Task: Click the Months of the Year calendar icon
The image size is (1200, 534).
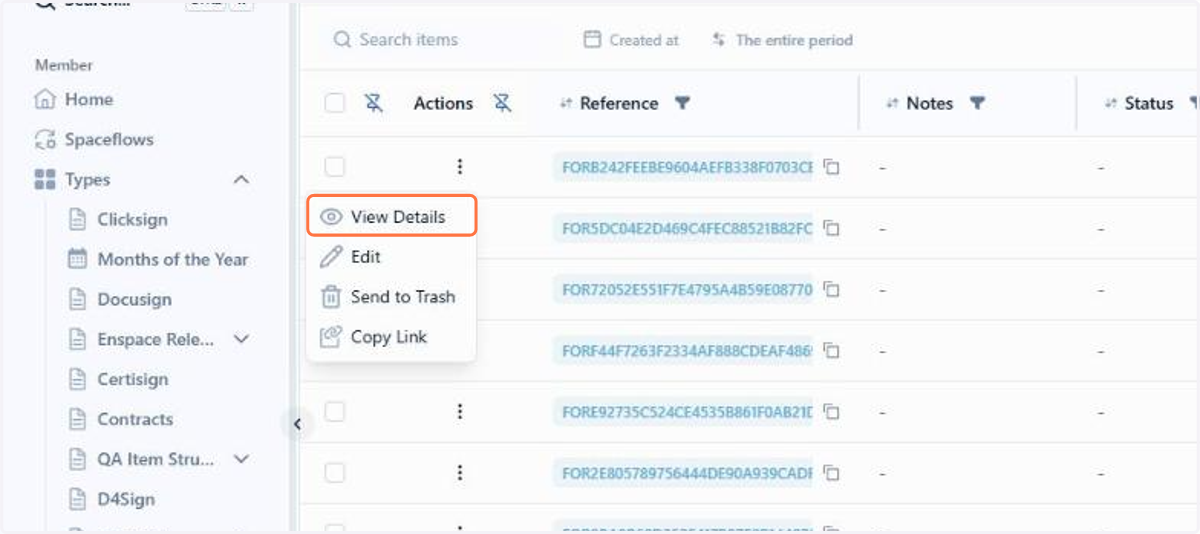Action: tap(77, 259)
